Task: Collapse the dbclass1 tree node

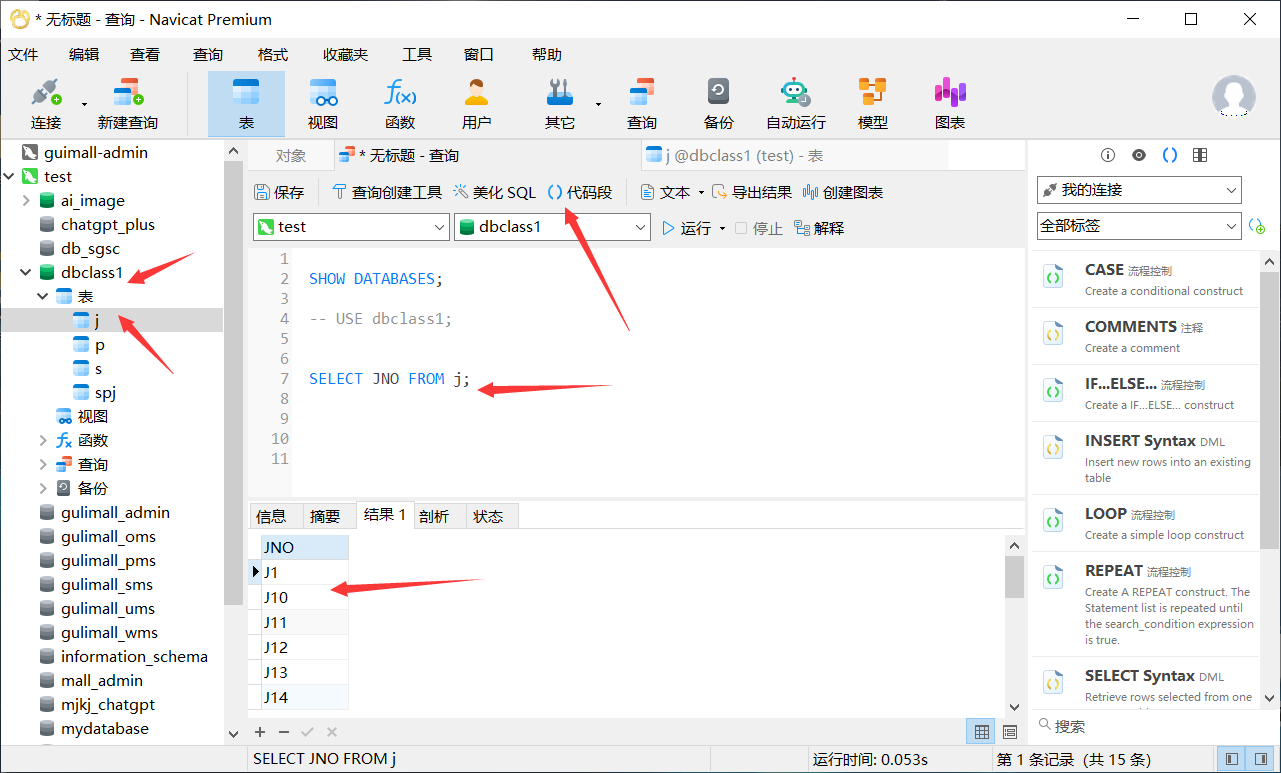Action: 26,273
